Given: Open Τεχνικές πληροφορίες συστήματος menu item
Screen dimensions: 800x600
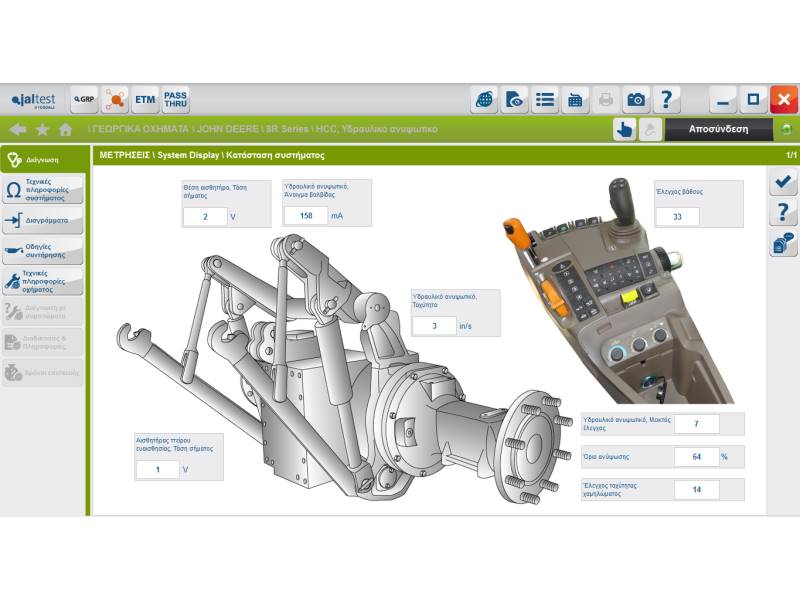Looking at the screenshot, I should pos(42,189).
